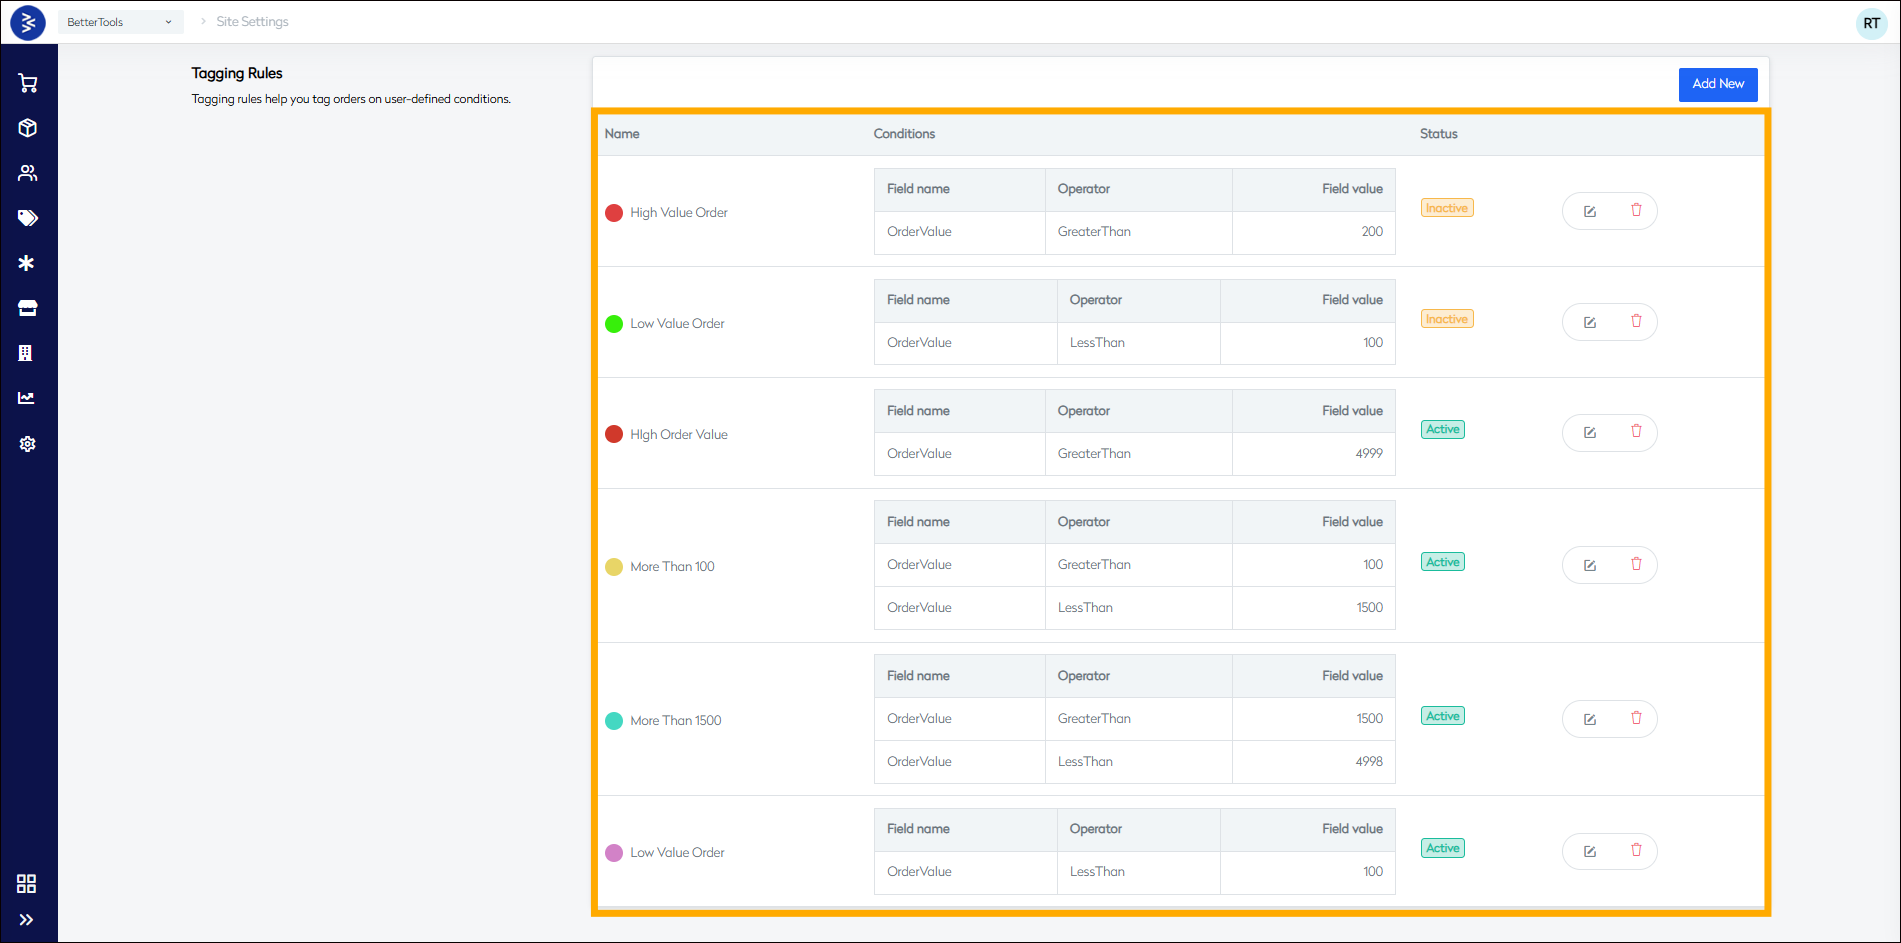Open the shopping cart orders icon

pyautogui.click(x=28, y=83)
